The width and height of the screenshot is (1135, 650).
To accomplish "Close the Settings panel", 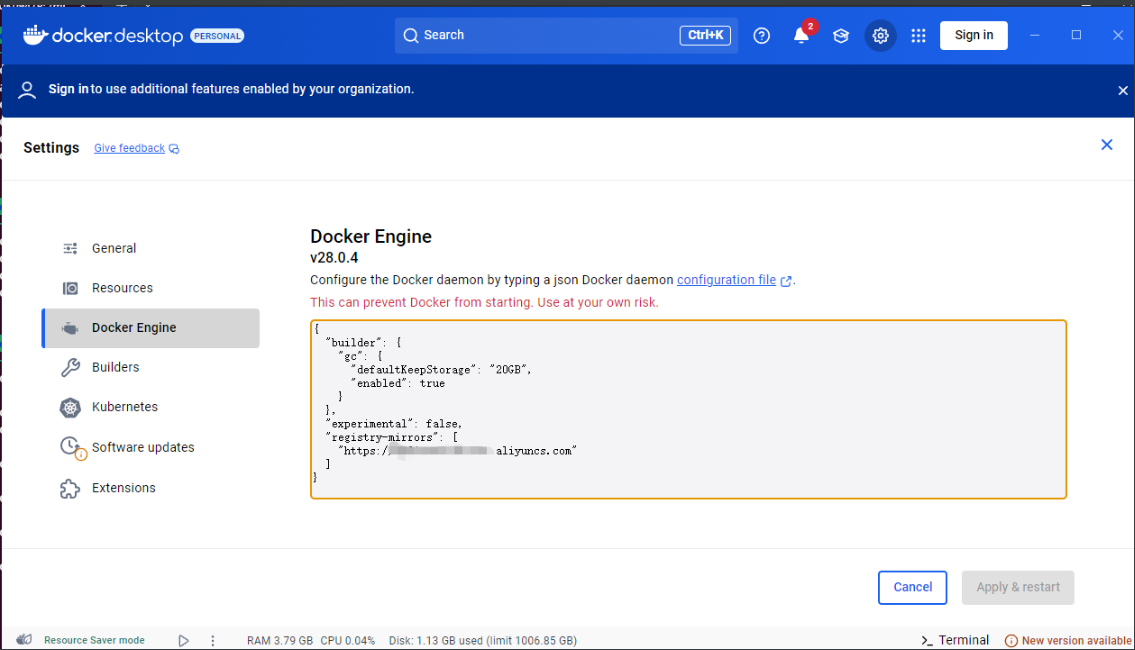I will (x=1107, y=145).
